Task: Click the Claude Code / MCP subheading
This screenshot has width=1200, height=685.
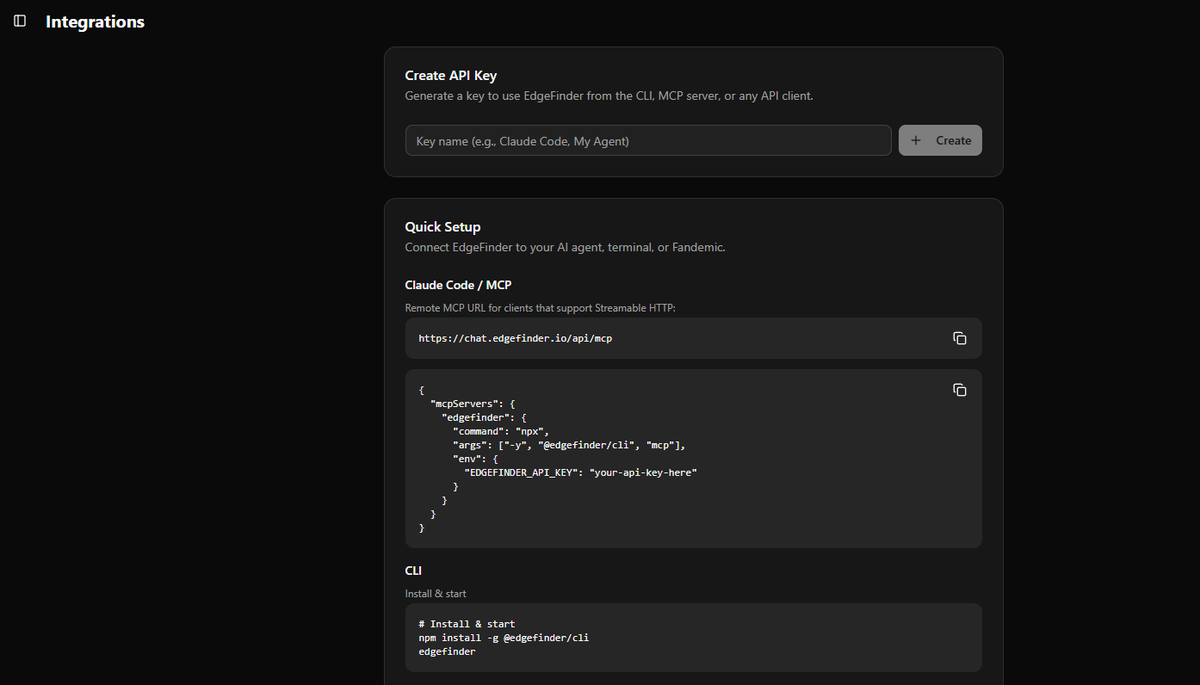Action: (459, 285)
